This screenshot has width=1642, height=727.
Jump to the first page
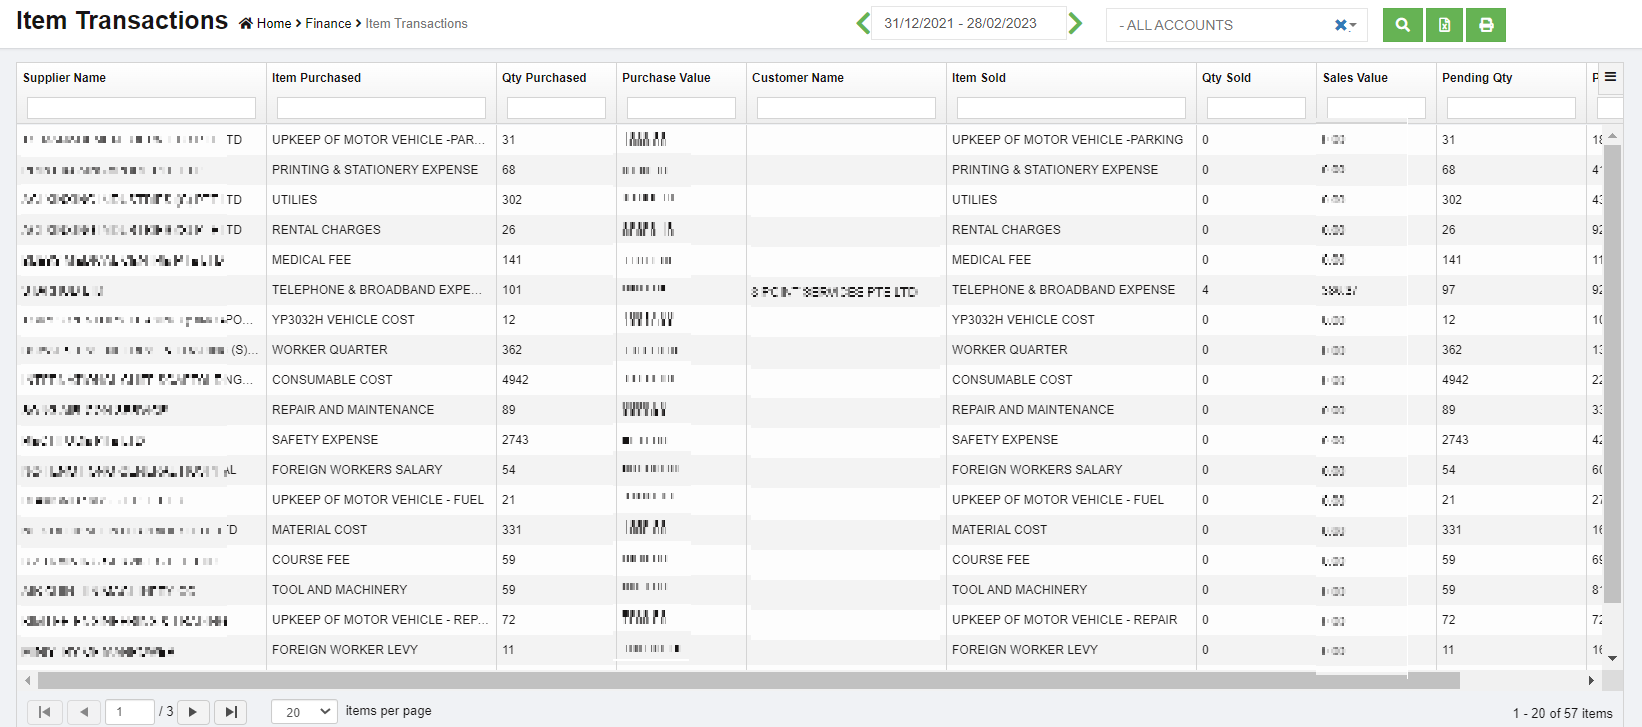point(44,712)
